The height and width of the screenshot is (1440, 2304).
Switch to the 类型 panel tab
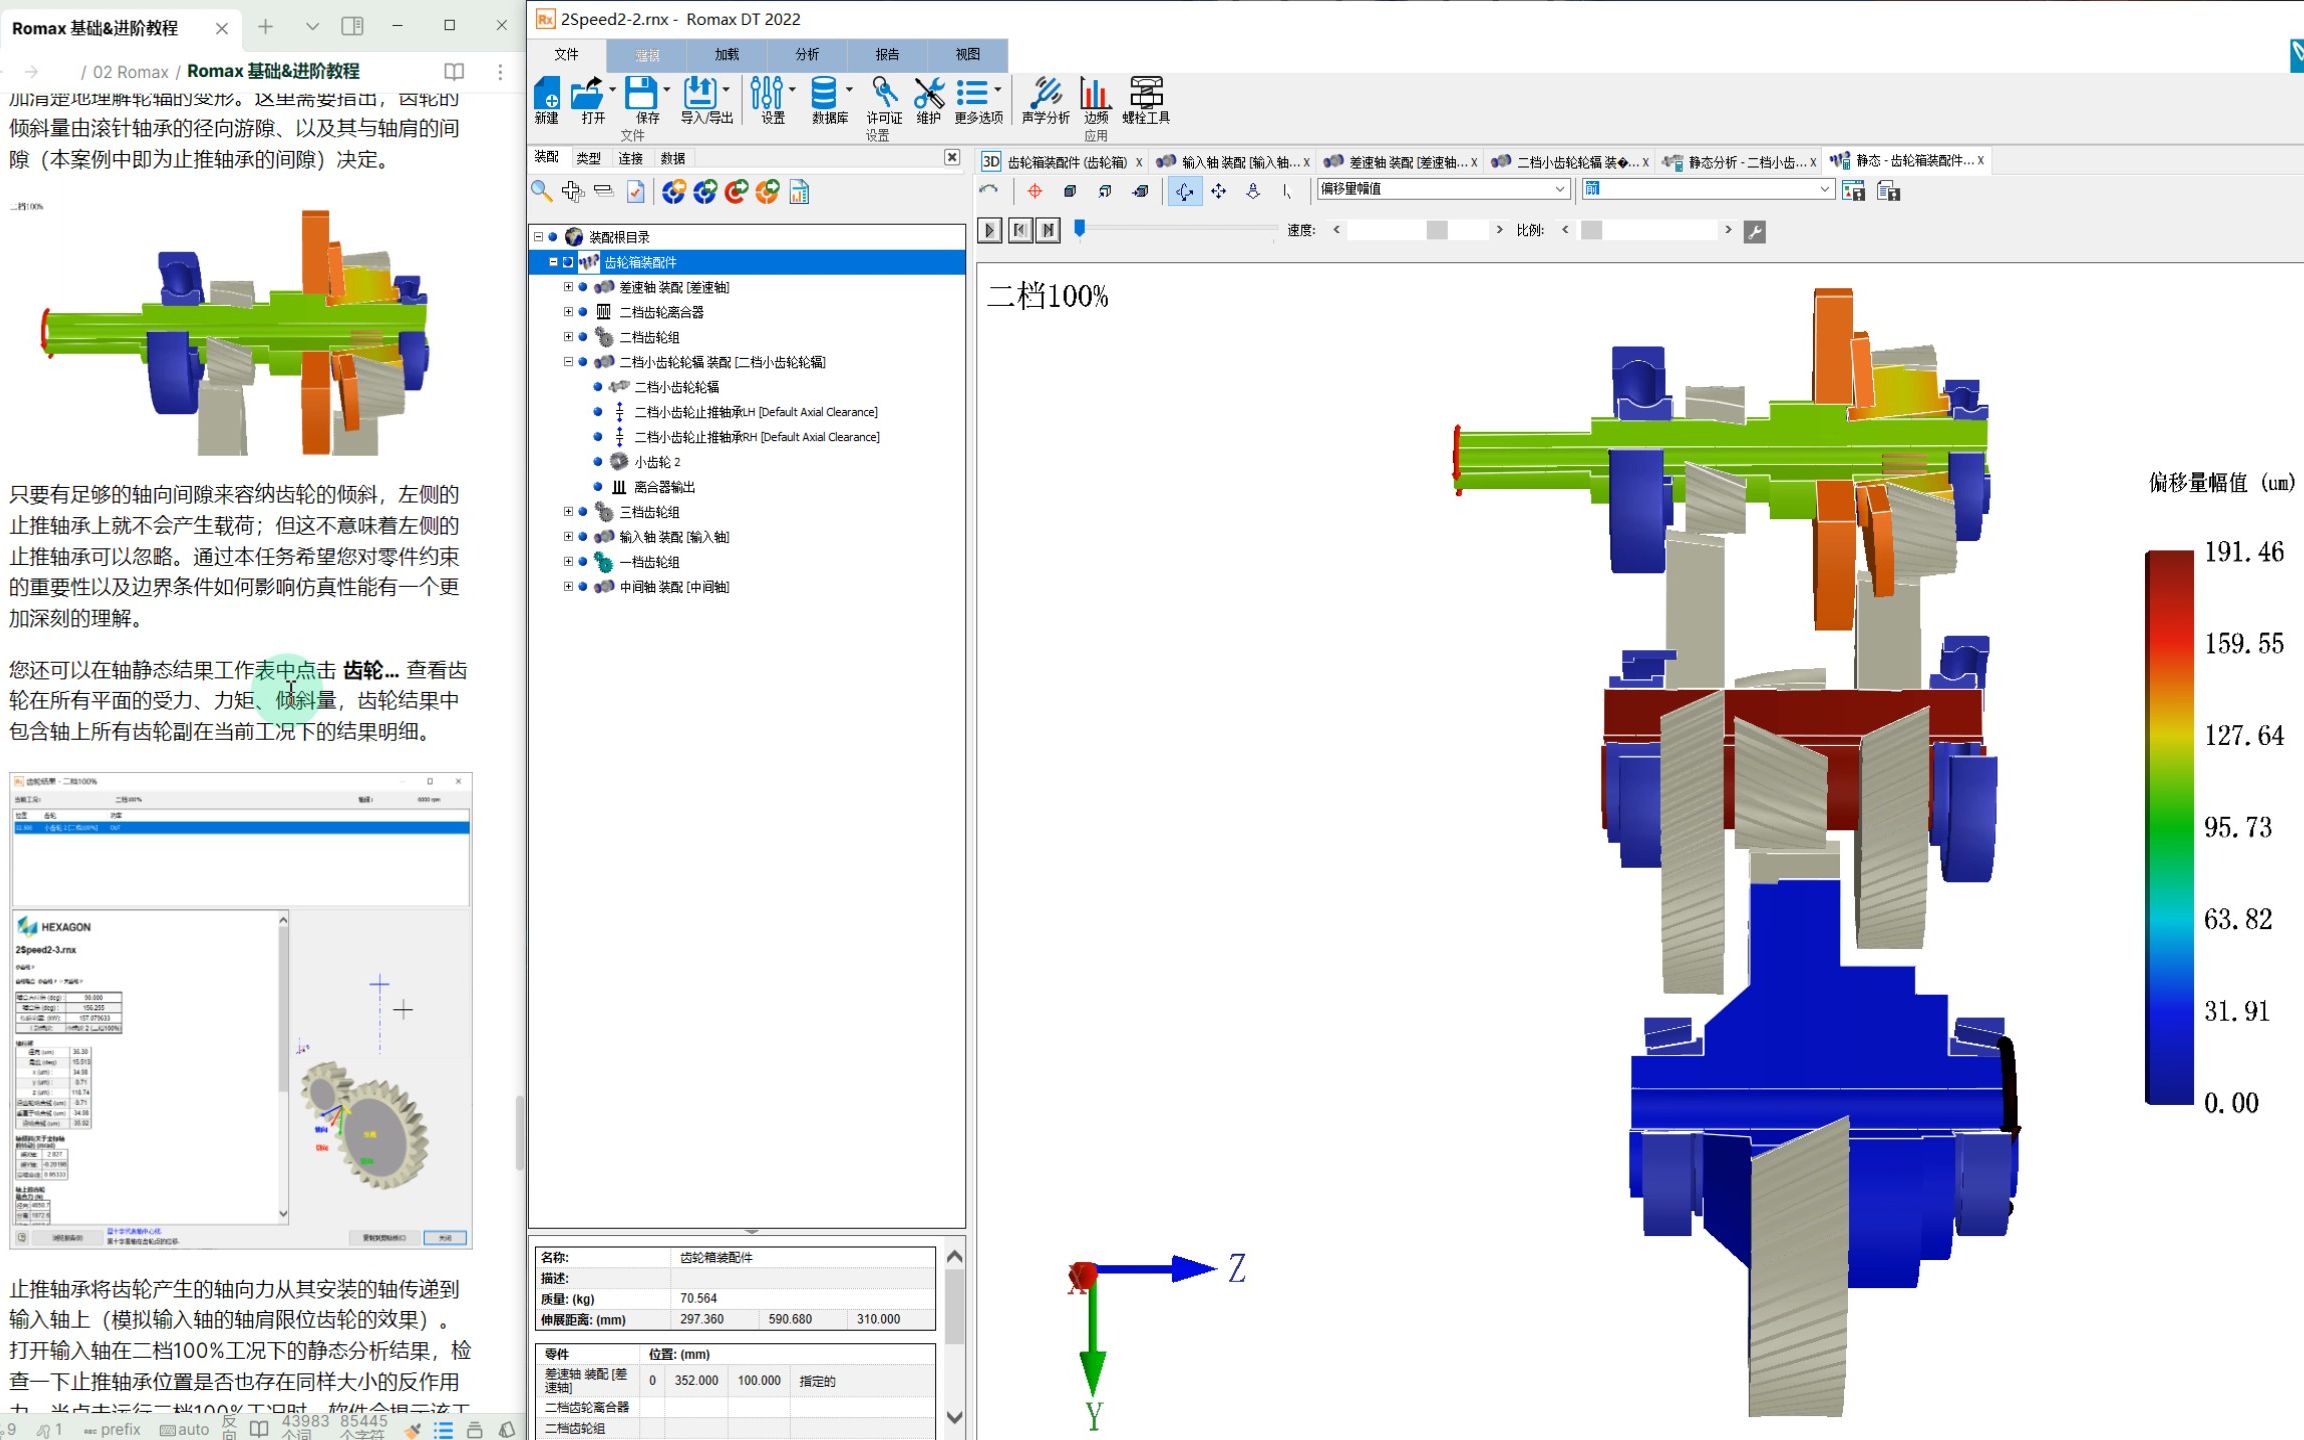(x=588, y=158)
